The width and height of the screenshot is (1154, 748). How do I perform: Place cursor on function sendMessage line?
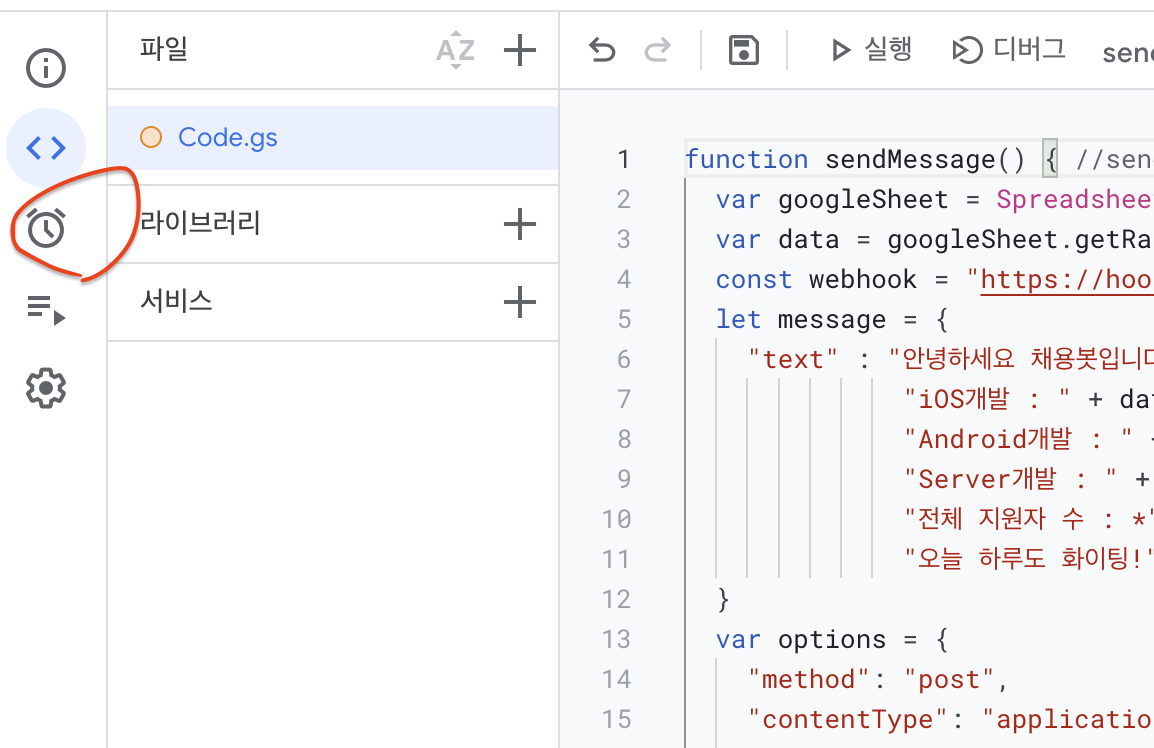pyautogui.click(x=918, y=160)
